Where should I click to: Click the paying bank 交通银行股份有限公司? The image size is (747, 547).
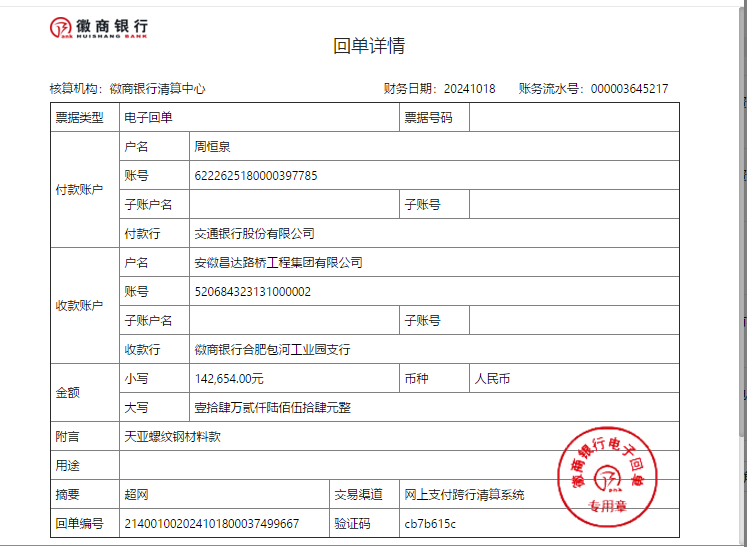click(254, 234)
